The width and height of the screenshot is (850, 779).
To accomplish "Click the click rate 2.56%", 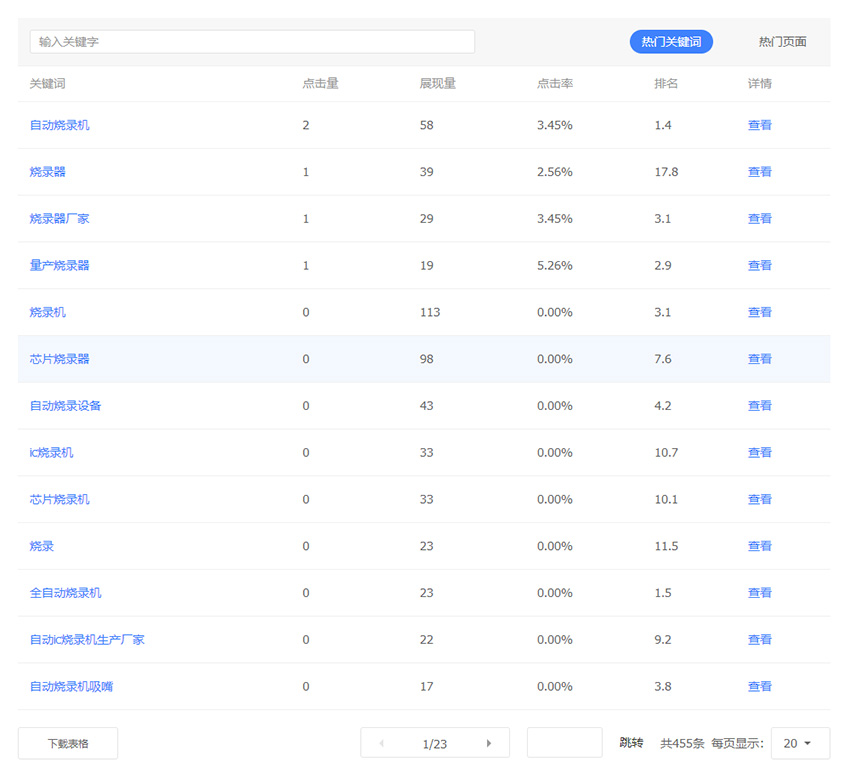I will (x=555, y=172).
